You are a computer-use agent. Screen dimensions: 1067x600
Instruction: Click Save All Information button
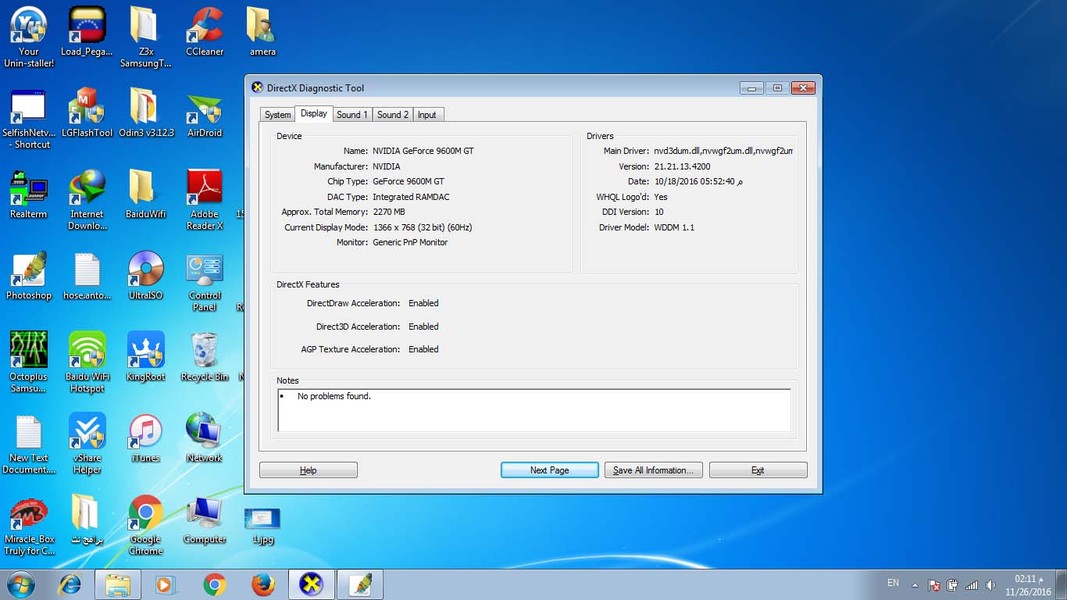(653, 470)
